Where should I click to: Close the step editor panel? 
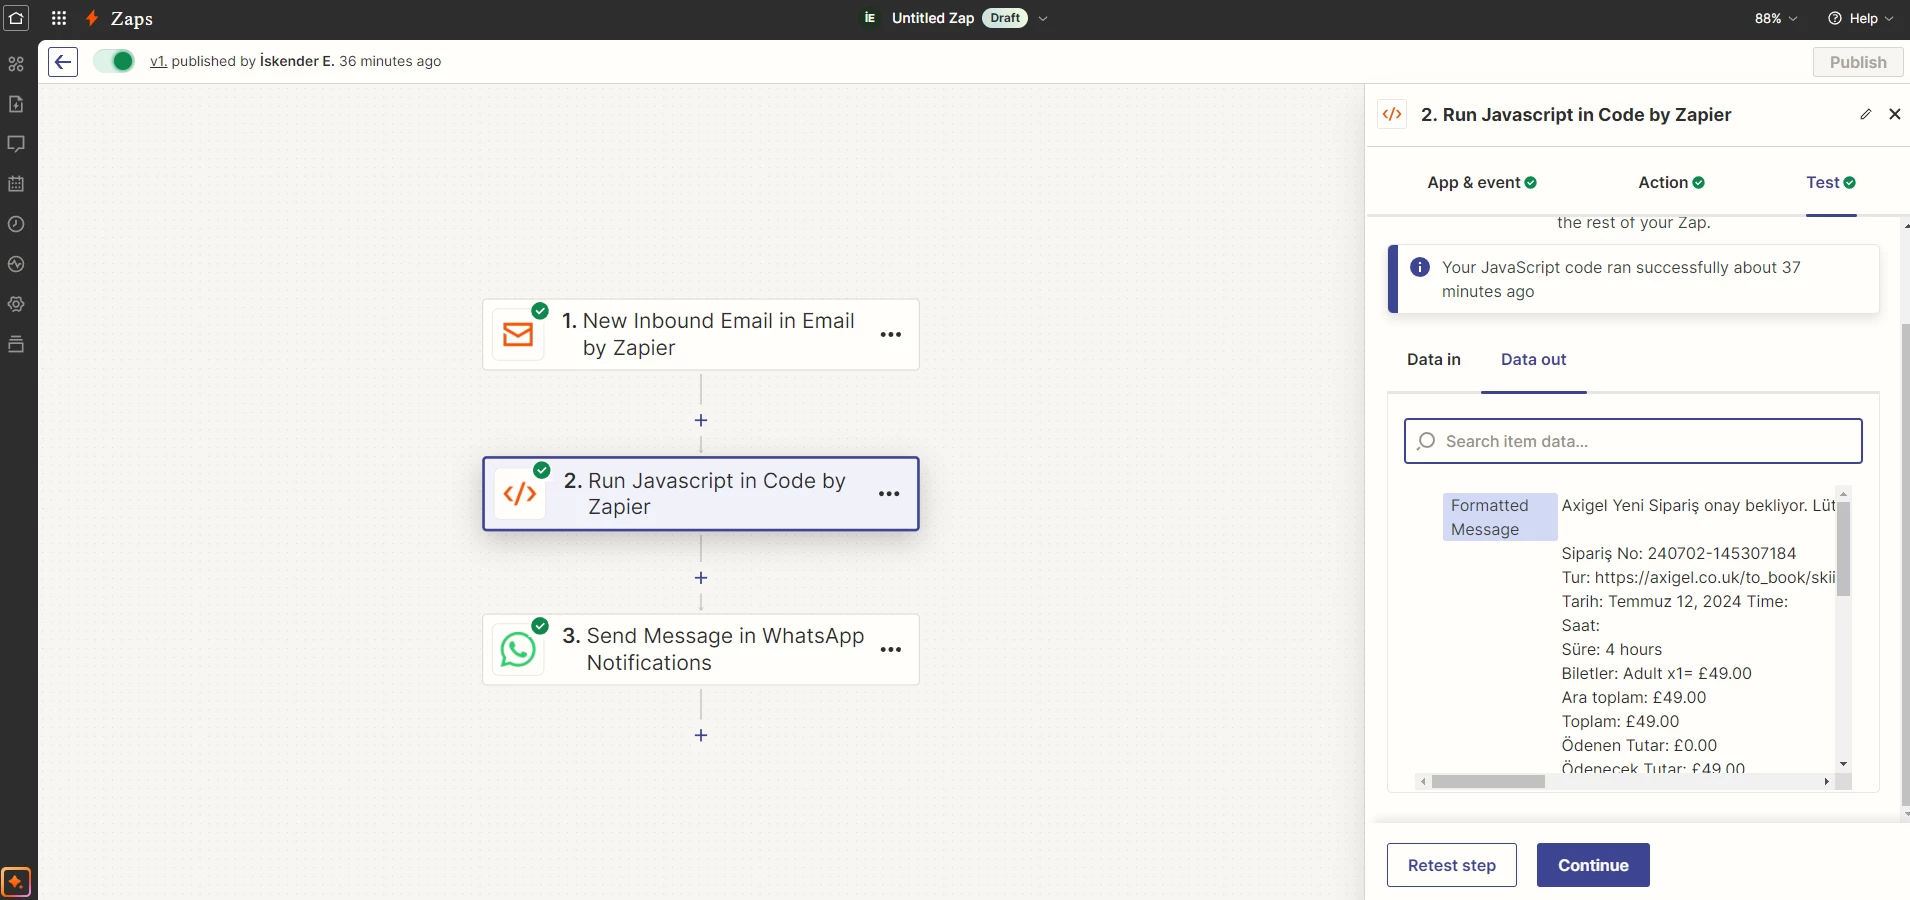1895,114
